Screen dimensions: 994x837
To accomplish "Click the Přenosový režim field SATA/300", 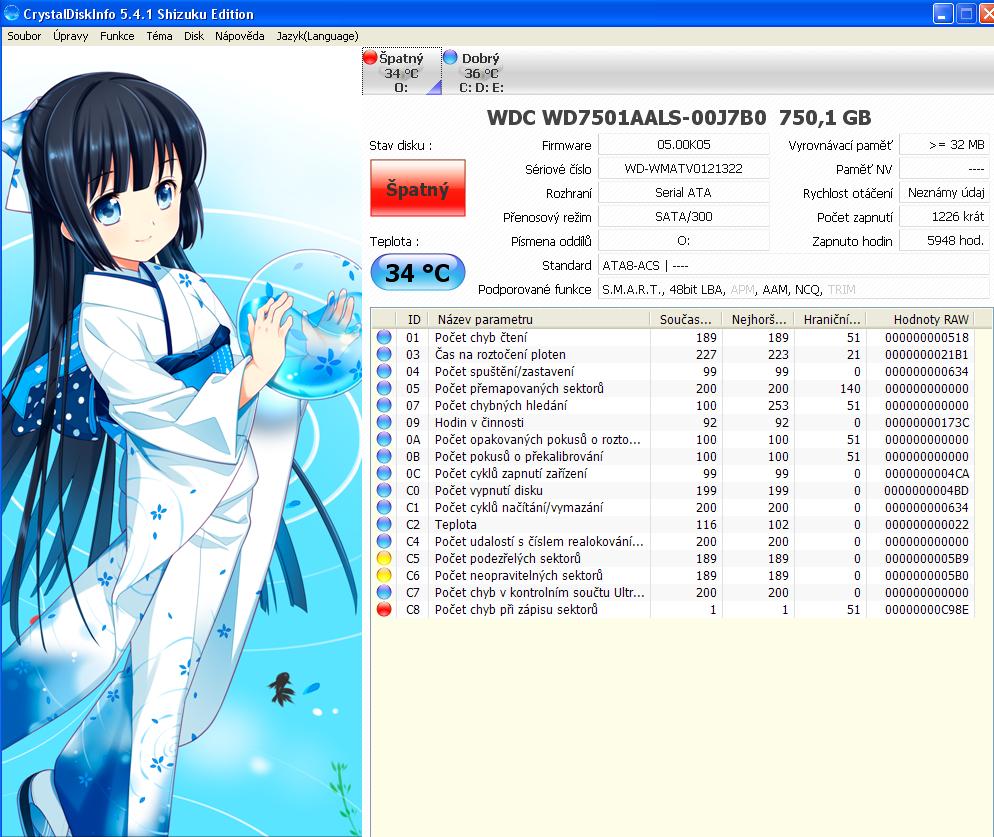I will 683,217.
